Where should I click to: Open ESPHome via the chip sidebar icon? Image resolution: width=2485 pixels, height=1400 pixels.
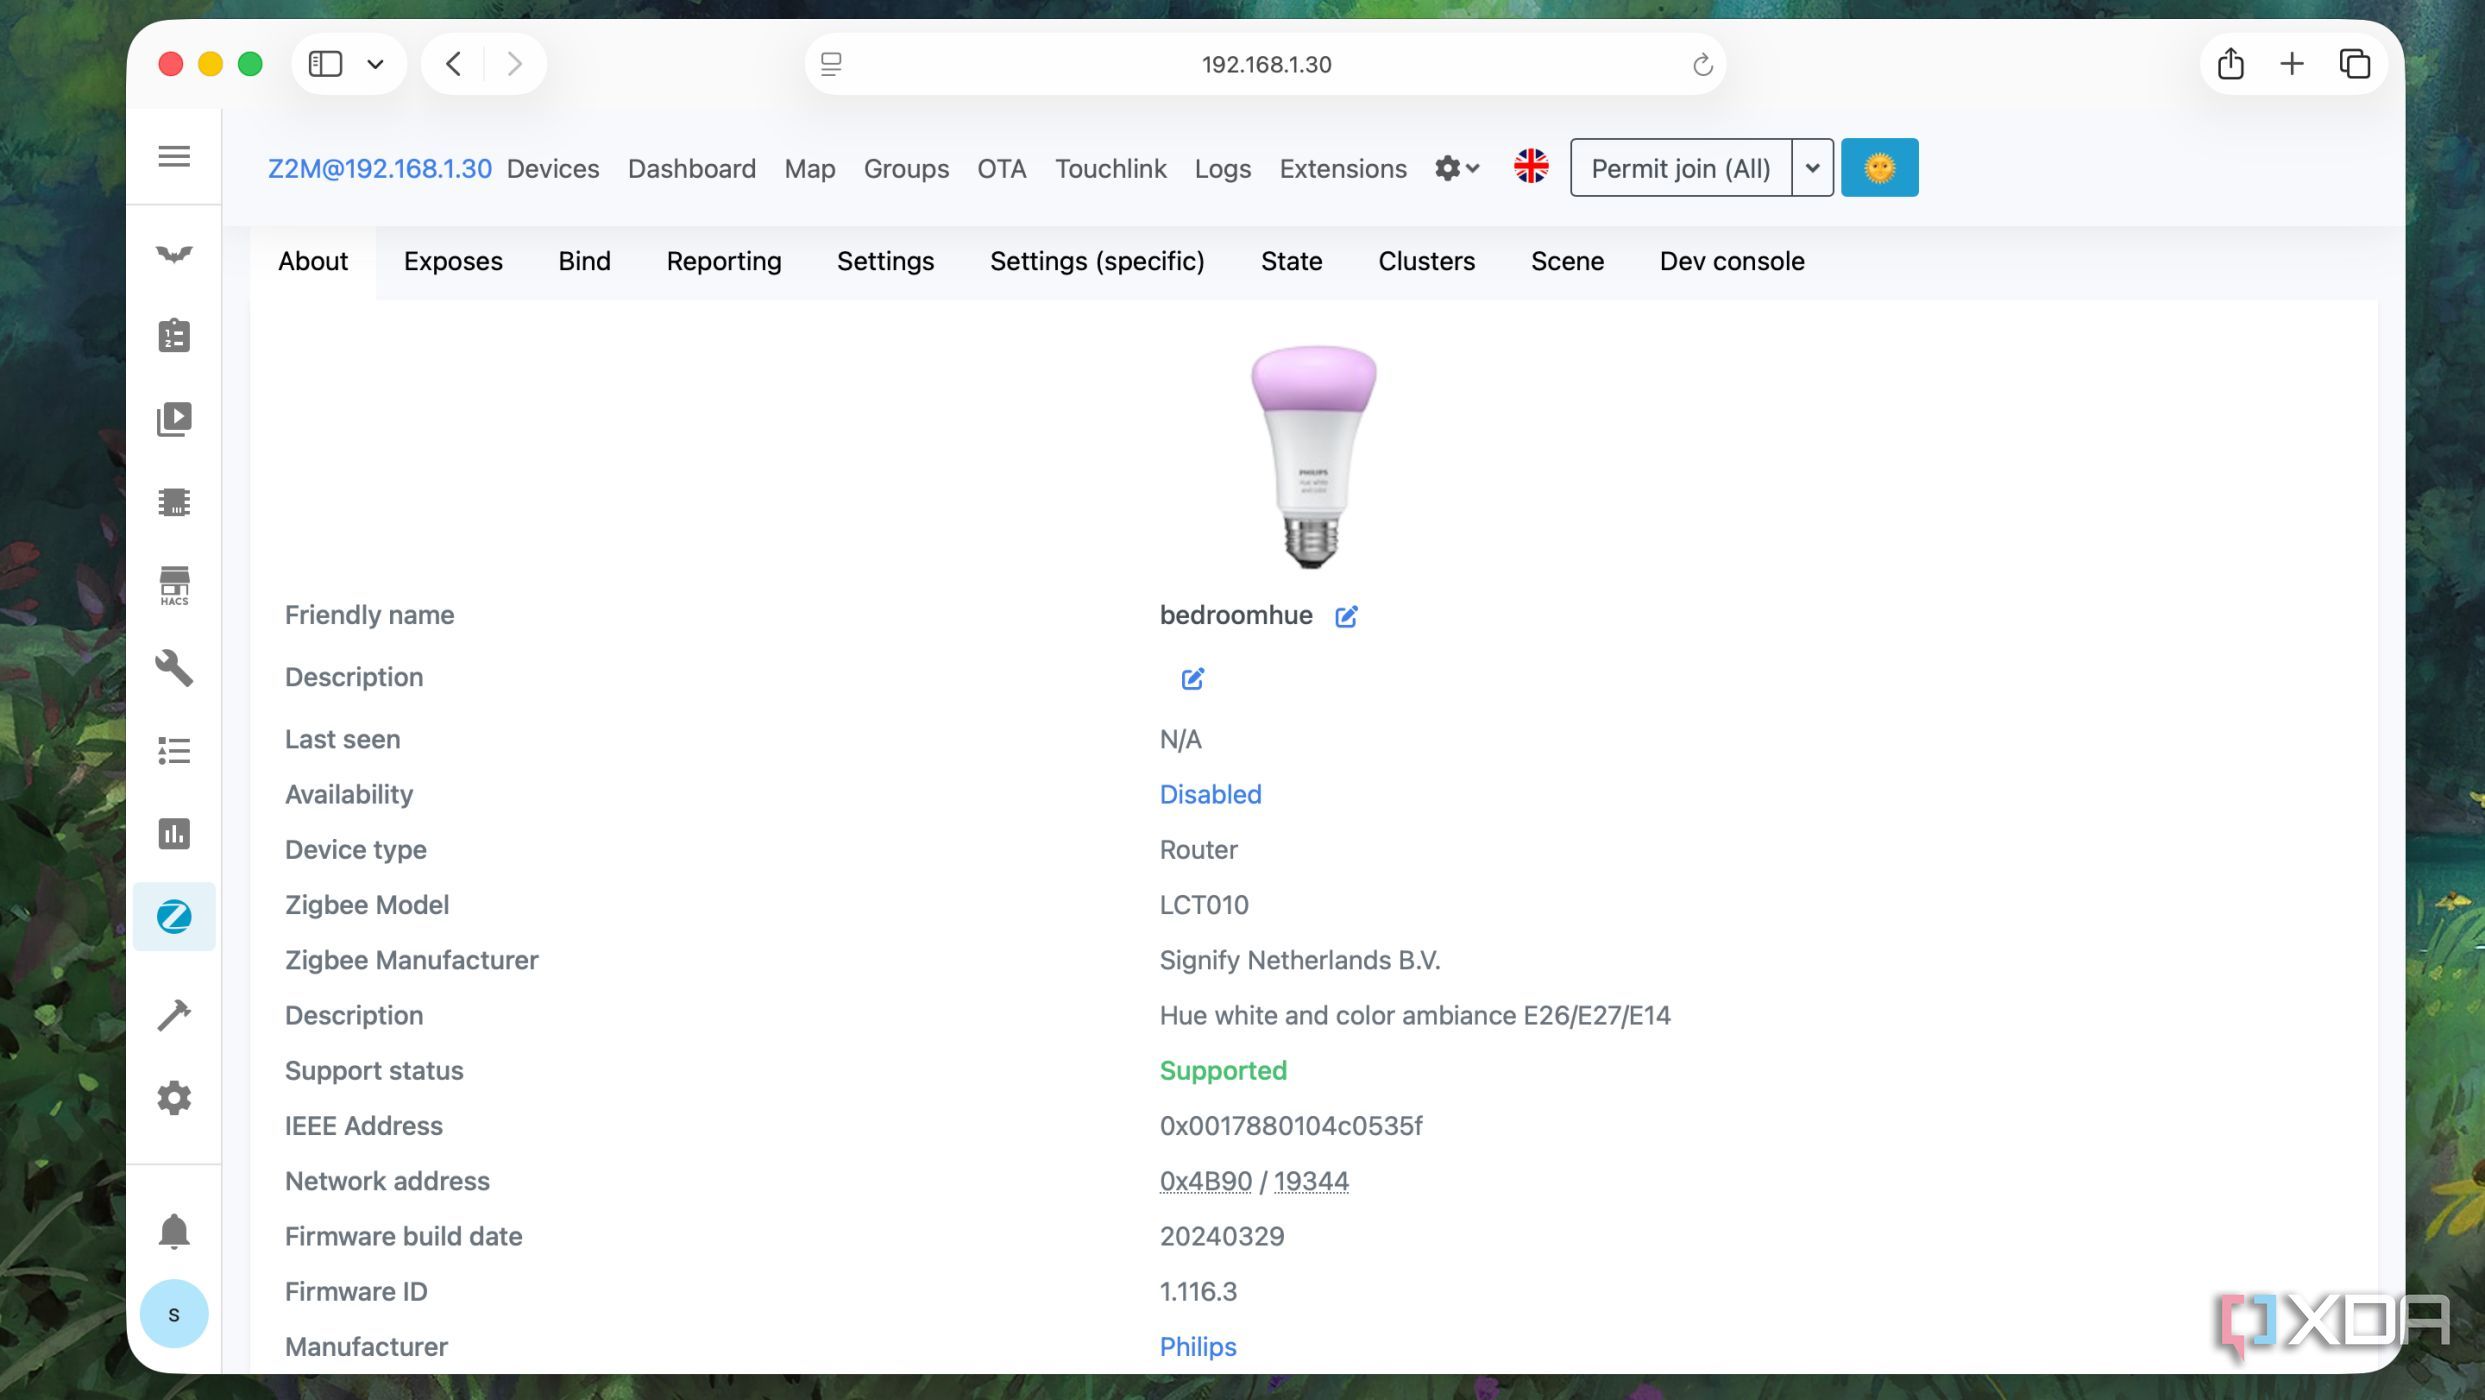tap(174, 502)
